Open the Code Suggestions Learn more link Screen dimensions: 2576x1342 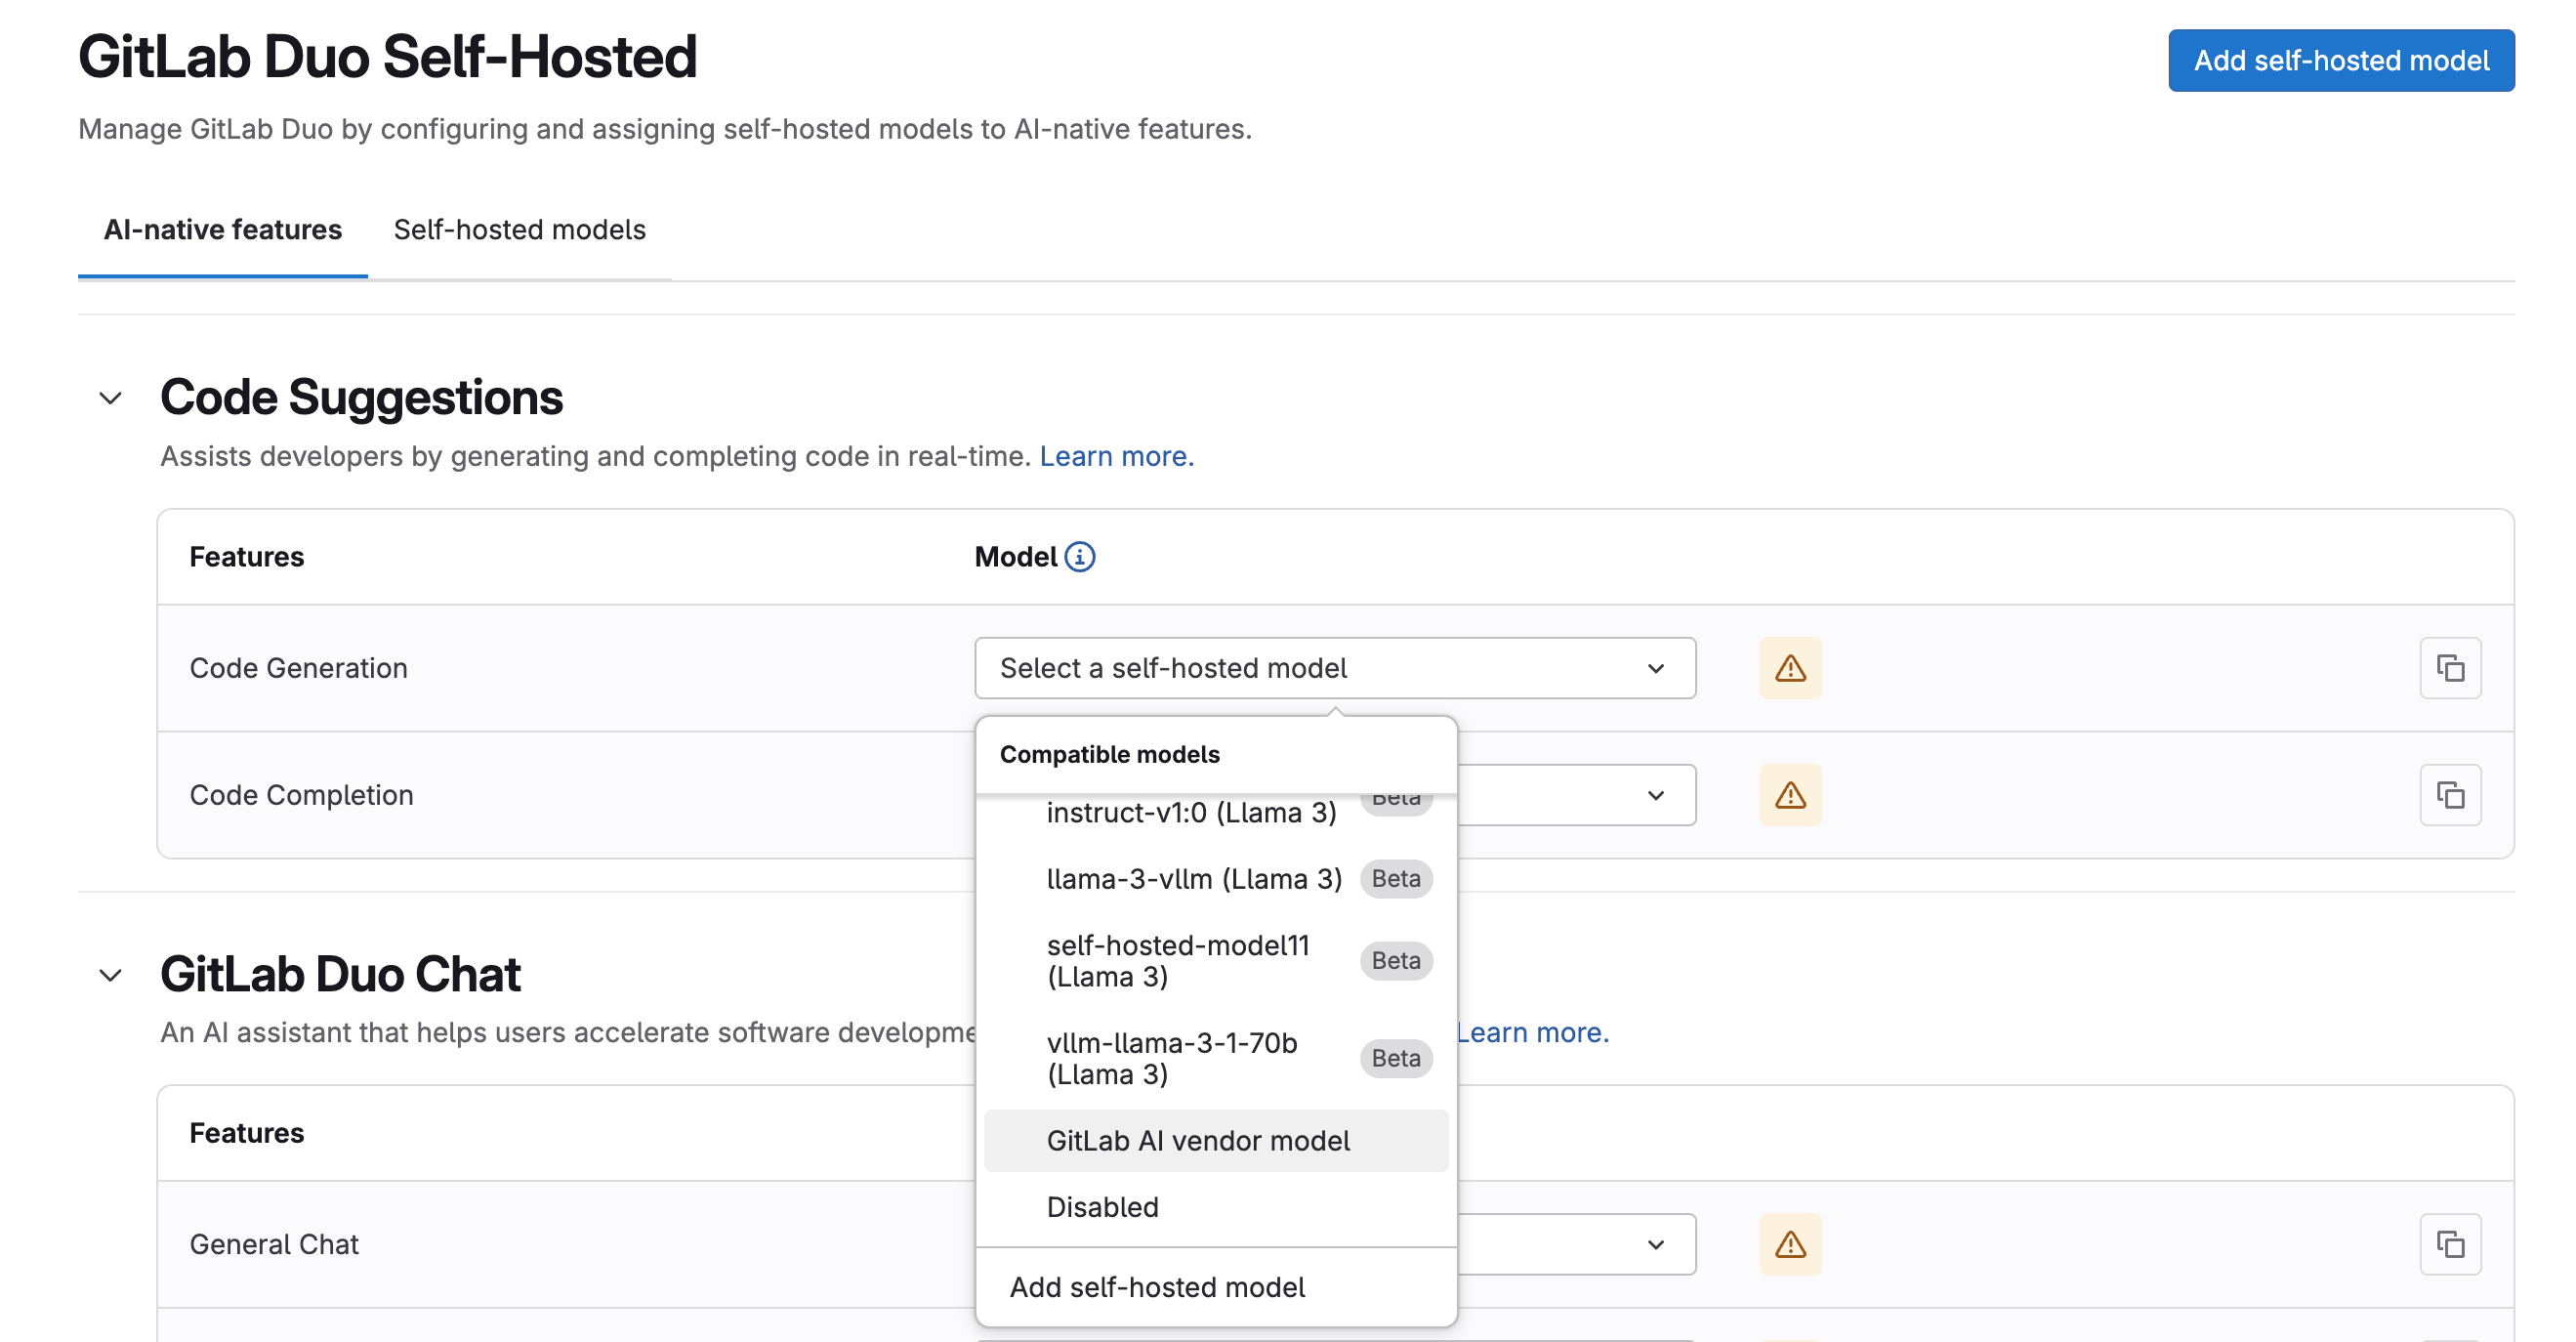(x=1116, y=456)
